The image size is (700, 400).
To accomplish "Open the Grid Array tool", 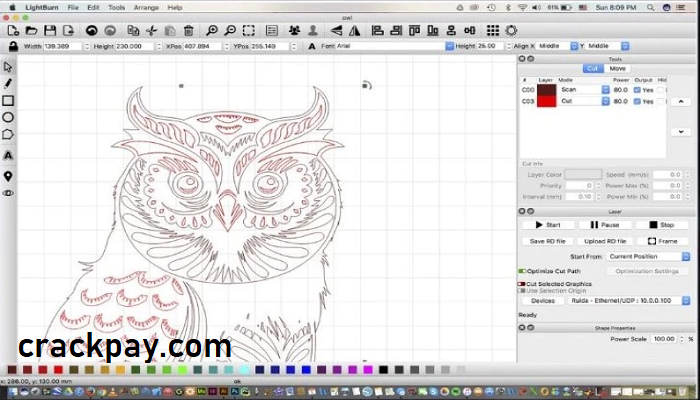I will click(x=493, y=30).
